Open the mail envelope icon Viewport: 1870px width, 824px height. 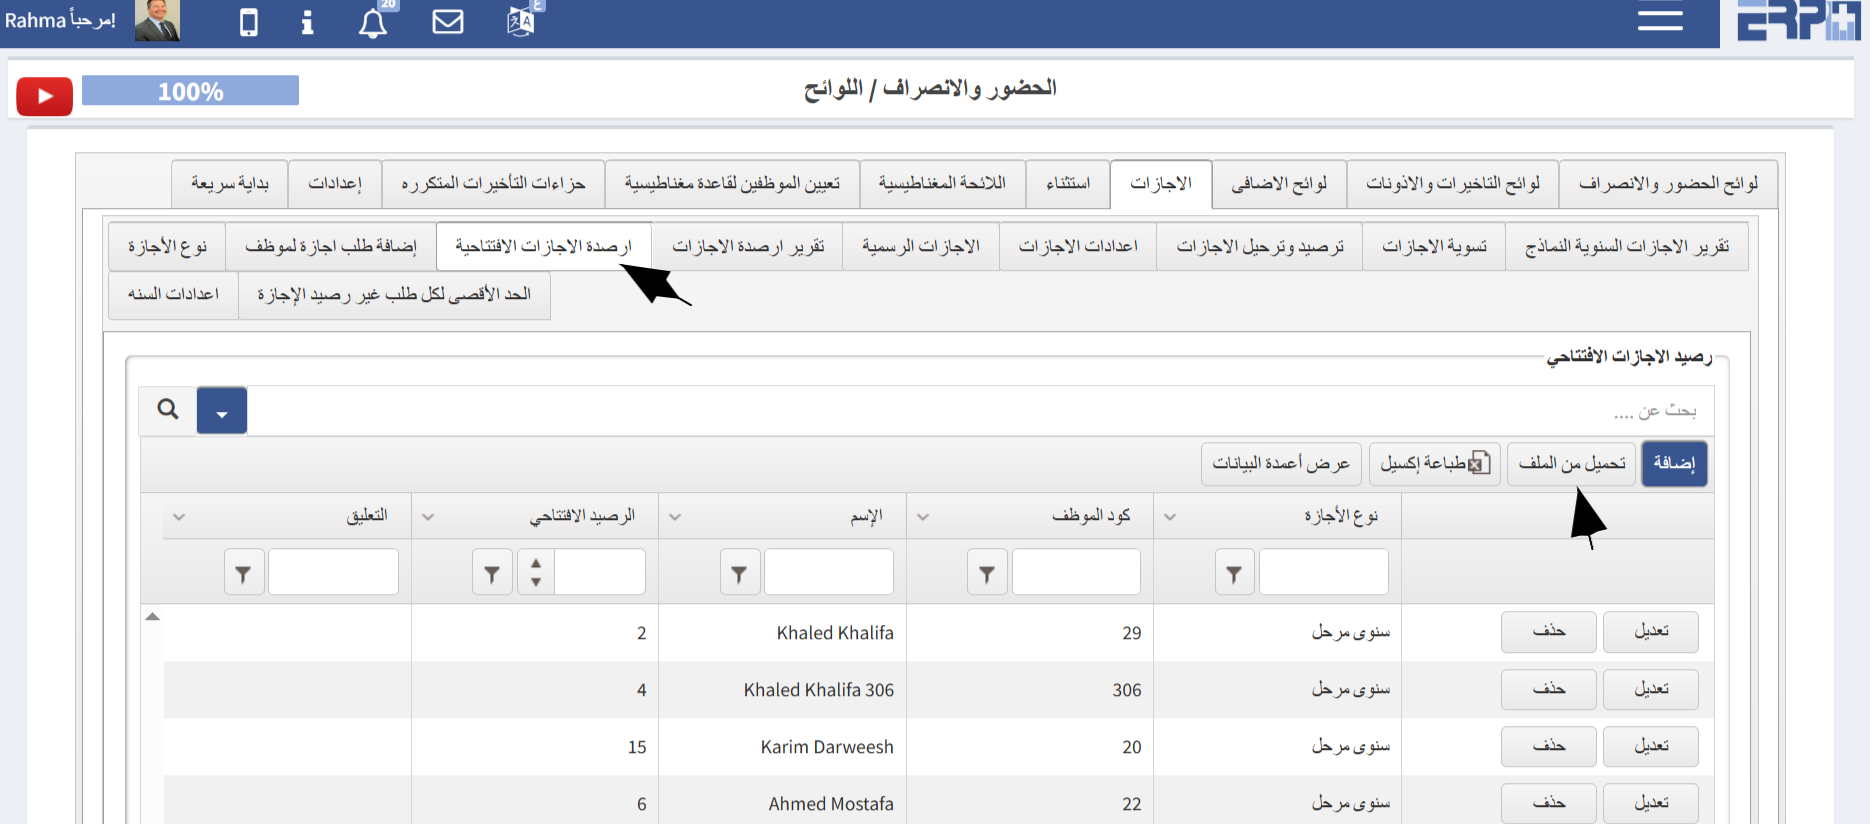tap(448, 21)
